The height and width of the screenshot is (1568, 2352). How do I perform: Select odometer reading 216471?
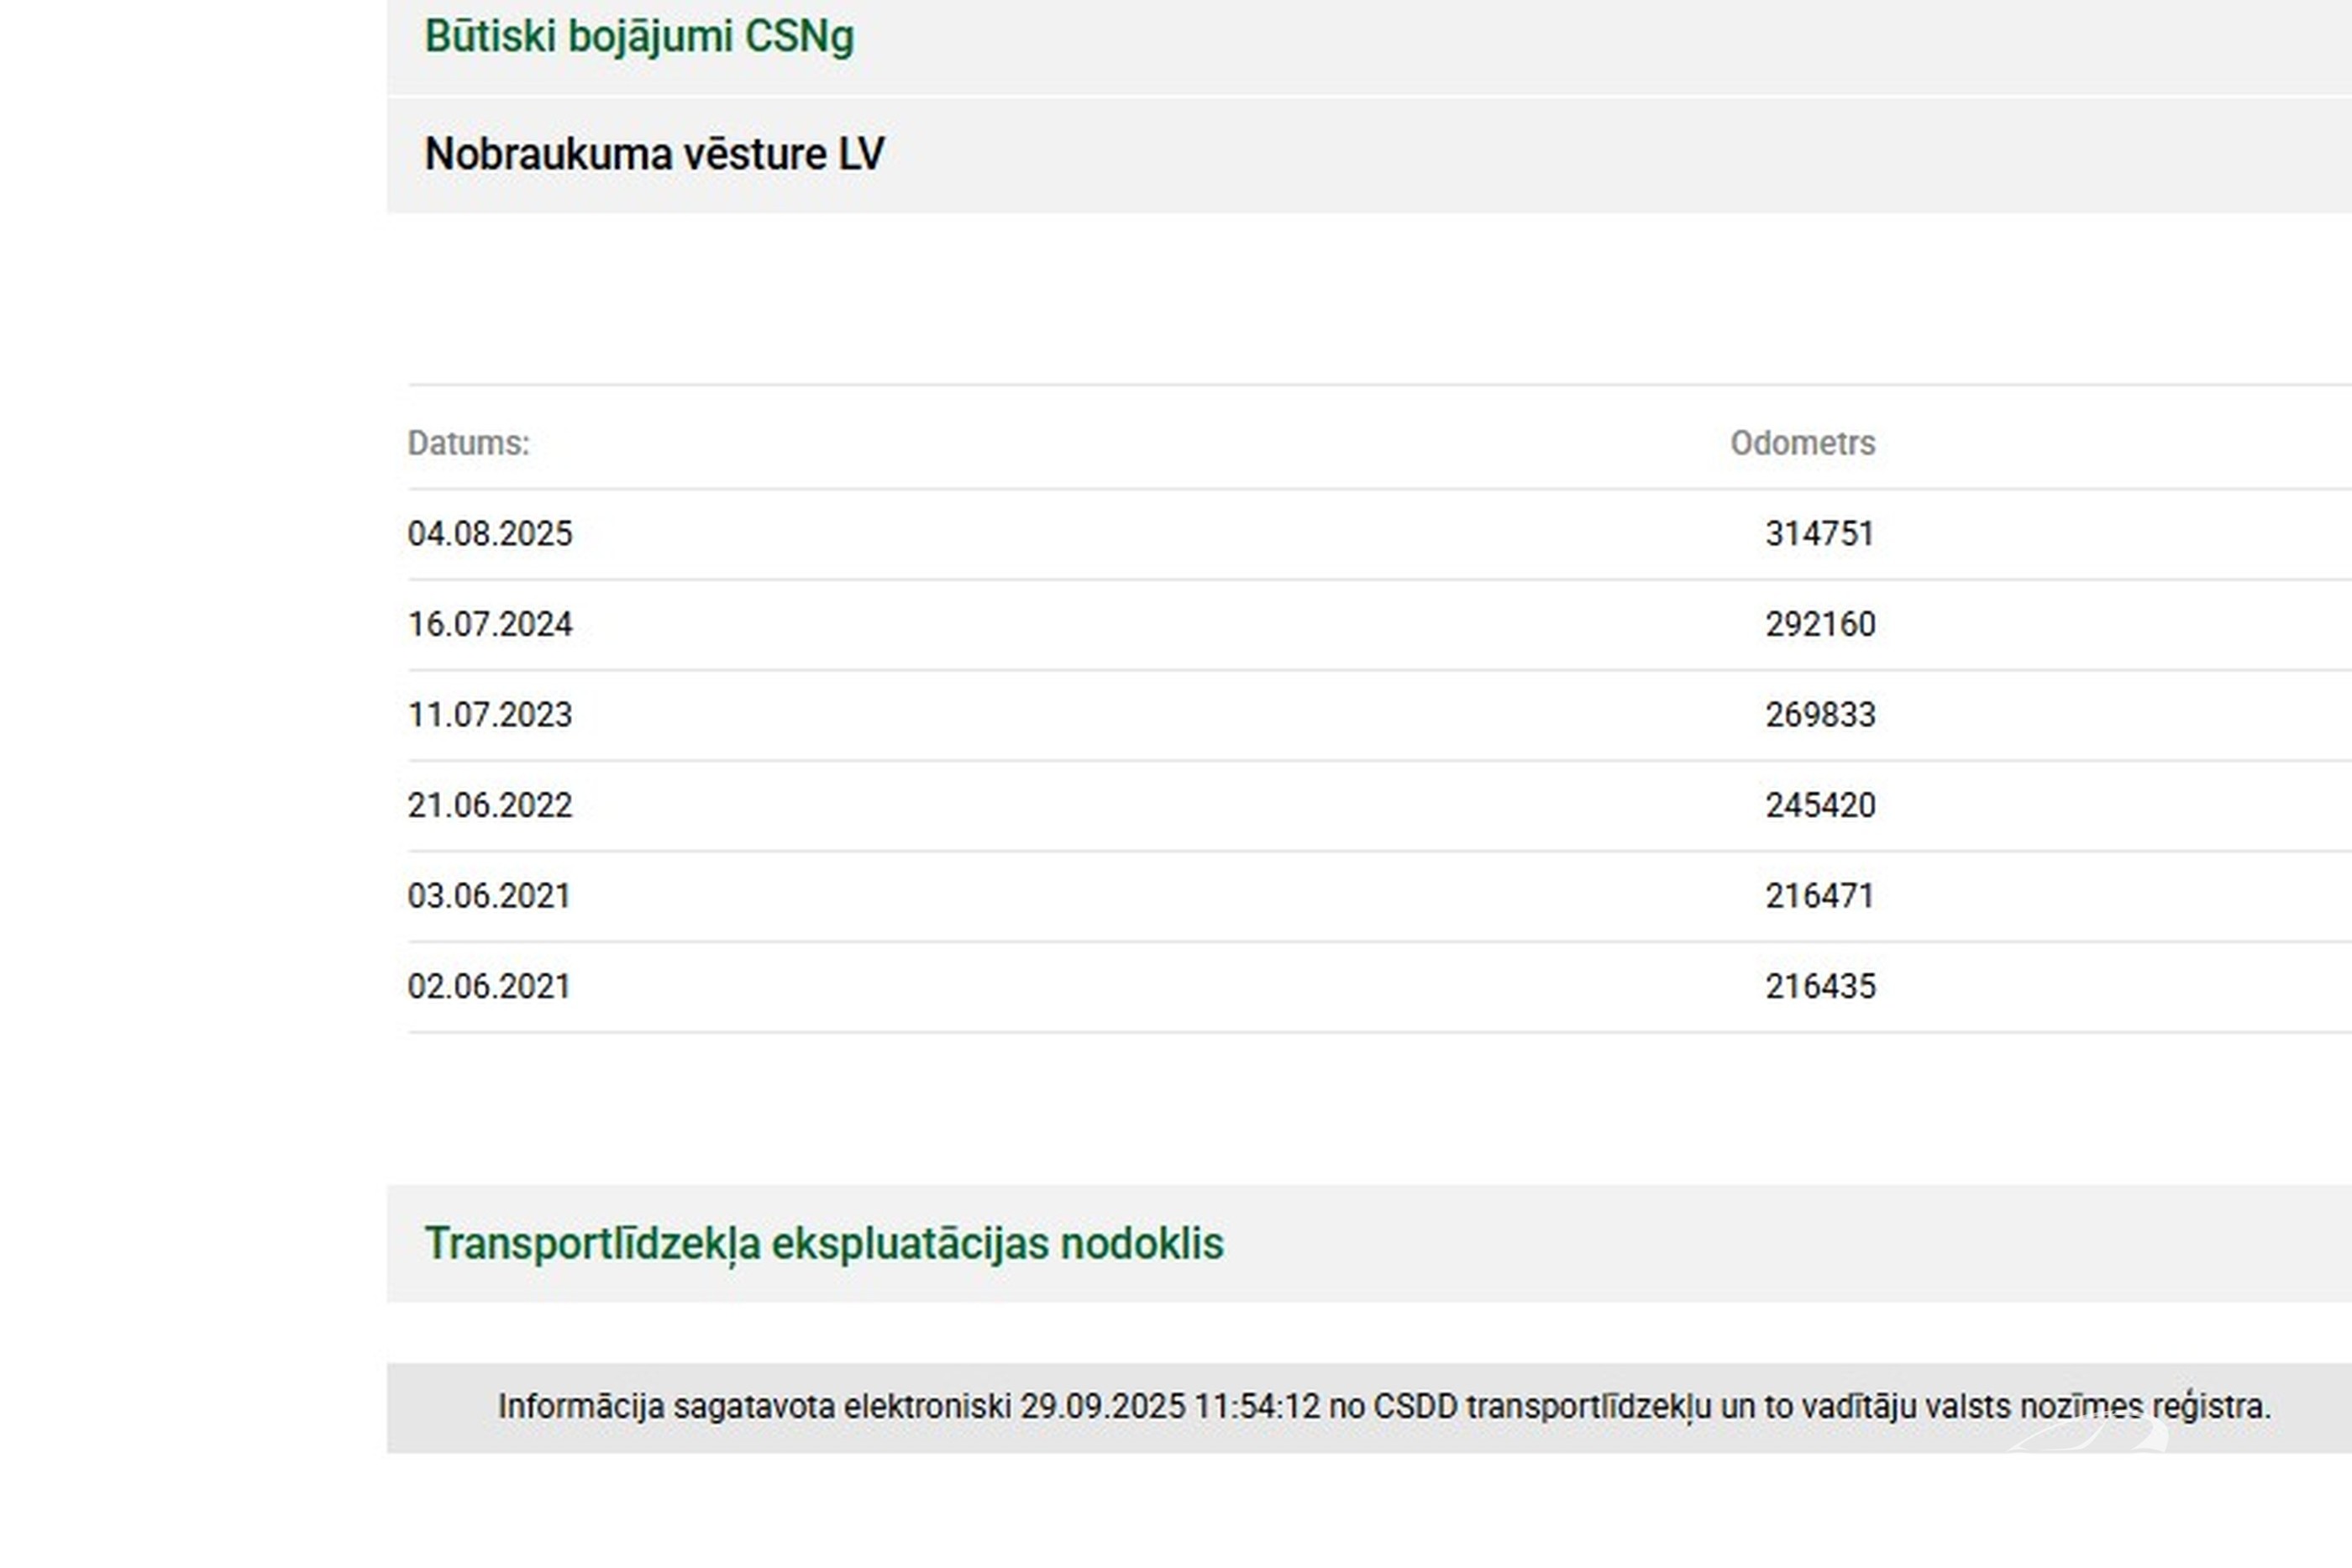1819,896
